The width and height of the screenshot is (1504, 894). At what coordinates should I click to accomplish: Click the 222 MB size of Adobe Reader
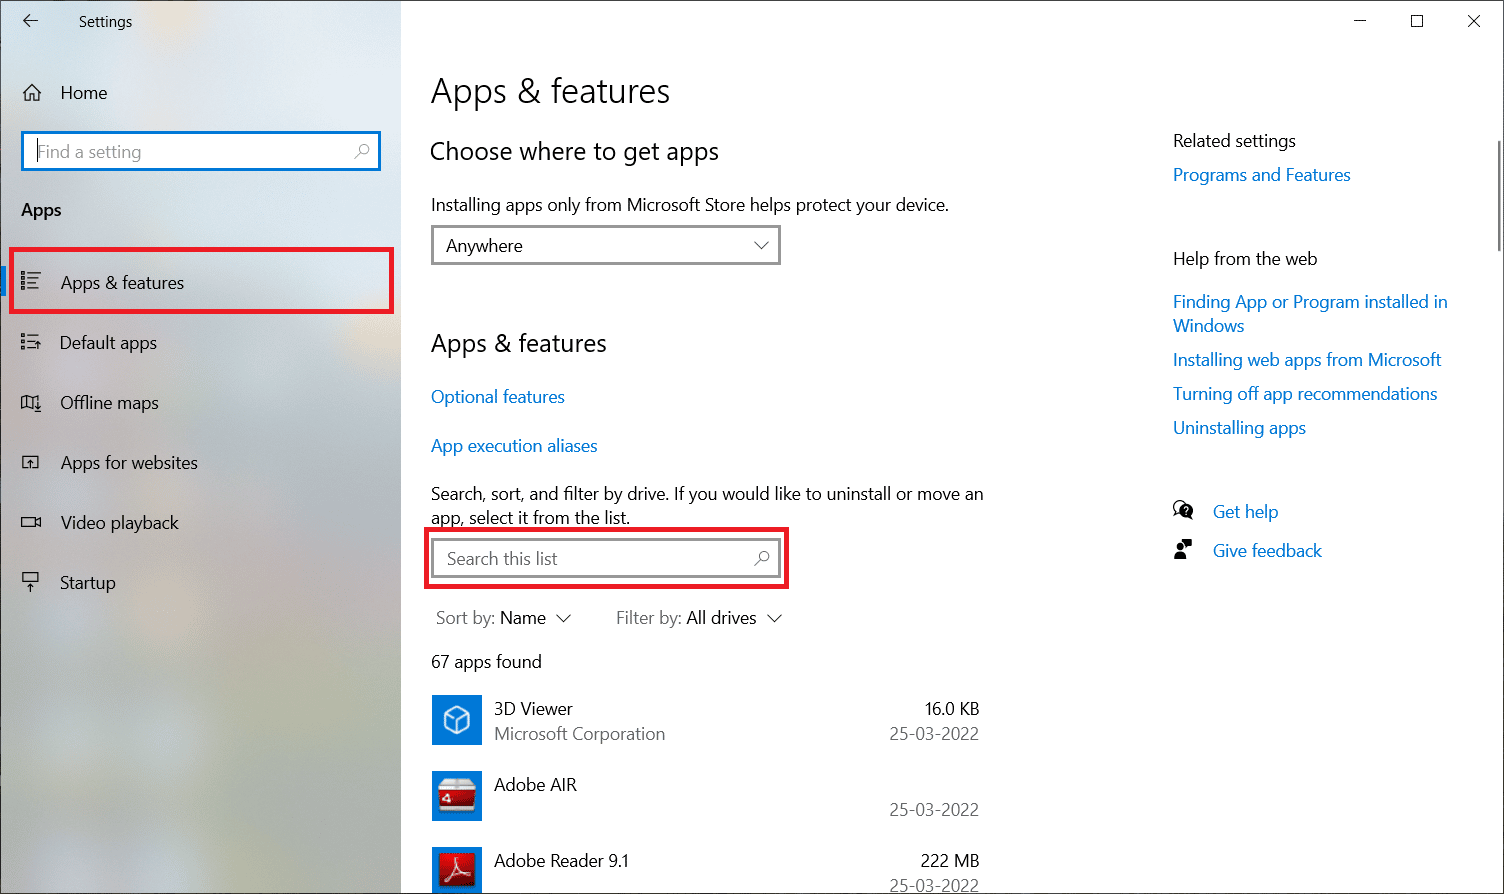(950, 861)
